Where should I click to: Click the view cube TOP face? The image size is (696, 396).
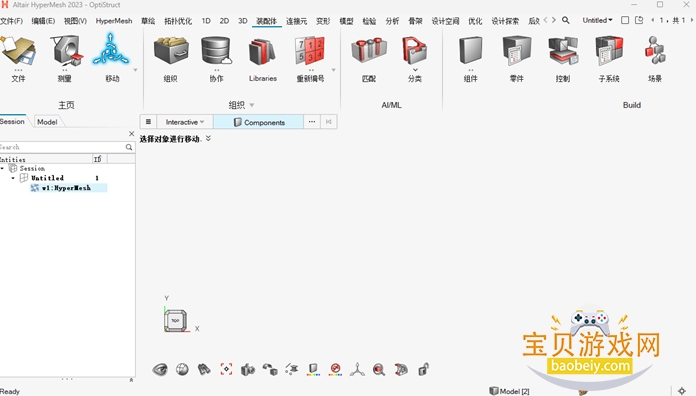[x=175, y=320]
